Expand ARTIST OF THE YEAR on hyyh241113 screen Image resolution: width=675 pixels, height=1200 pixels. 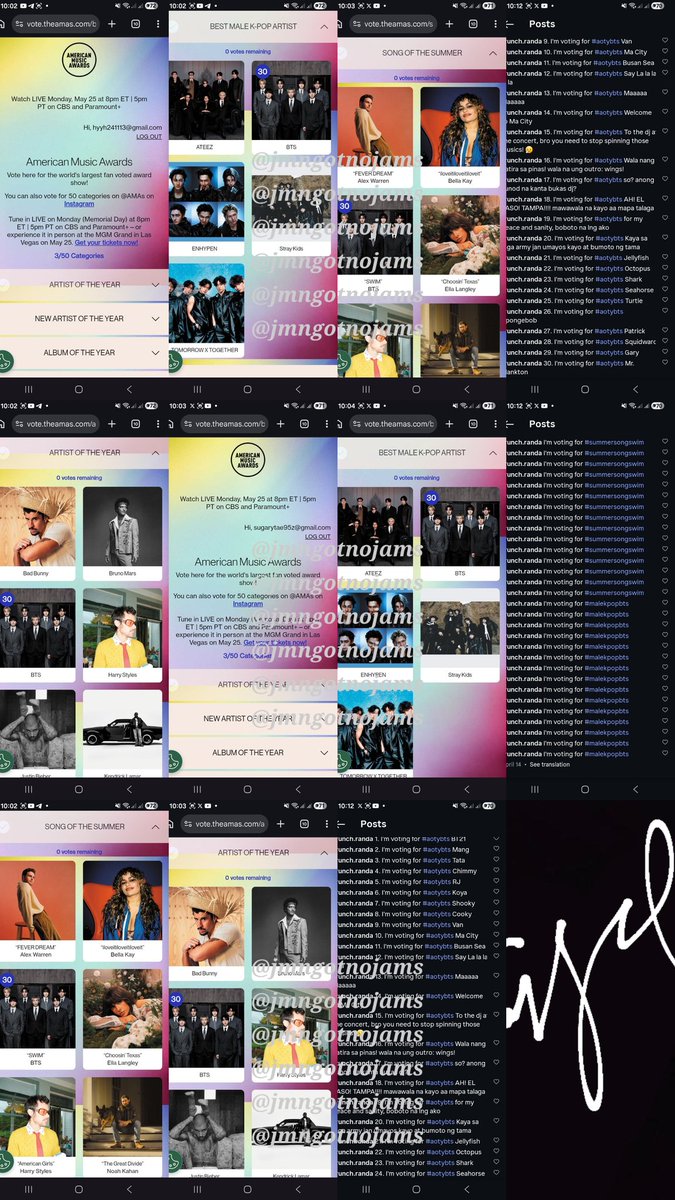pos(84,285)
